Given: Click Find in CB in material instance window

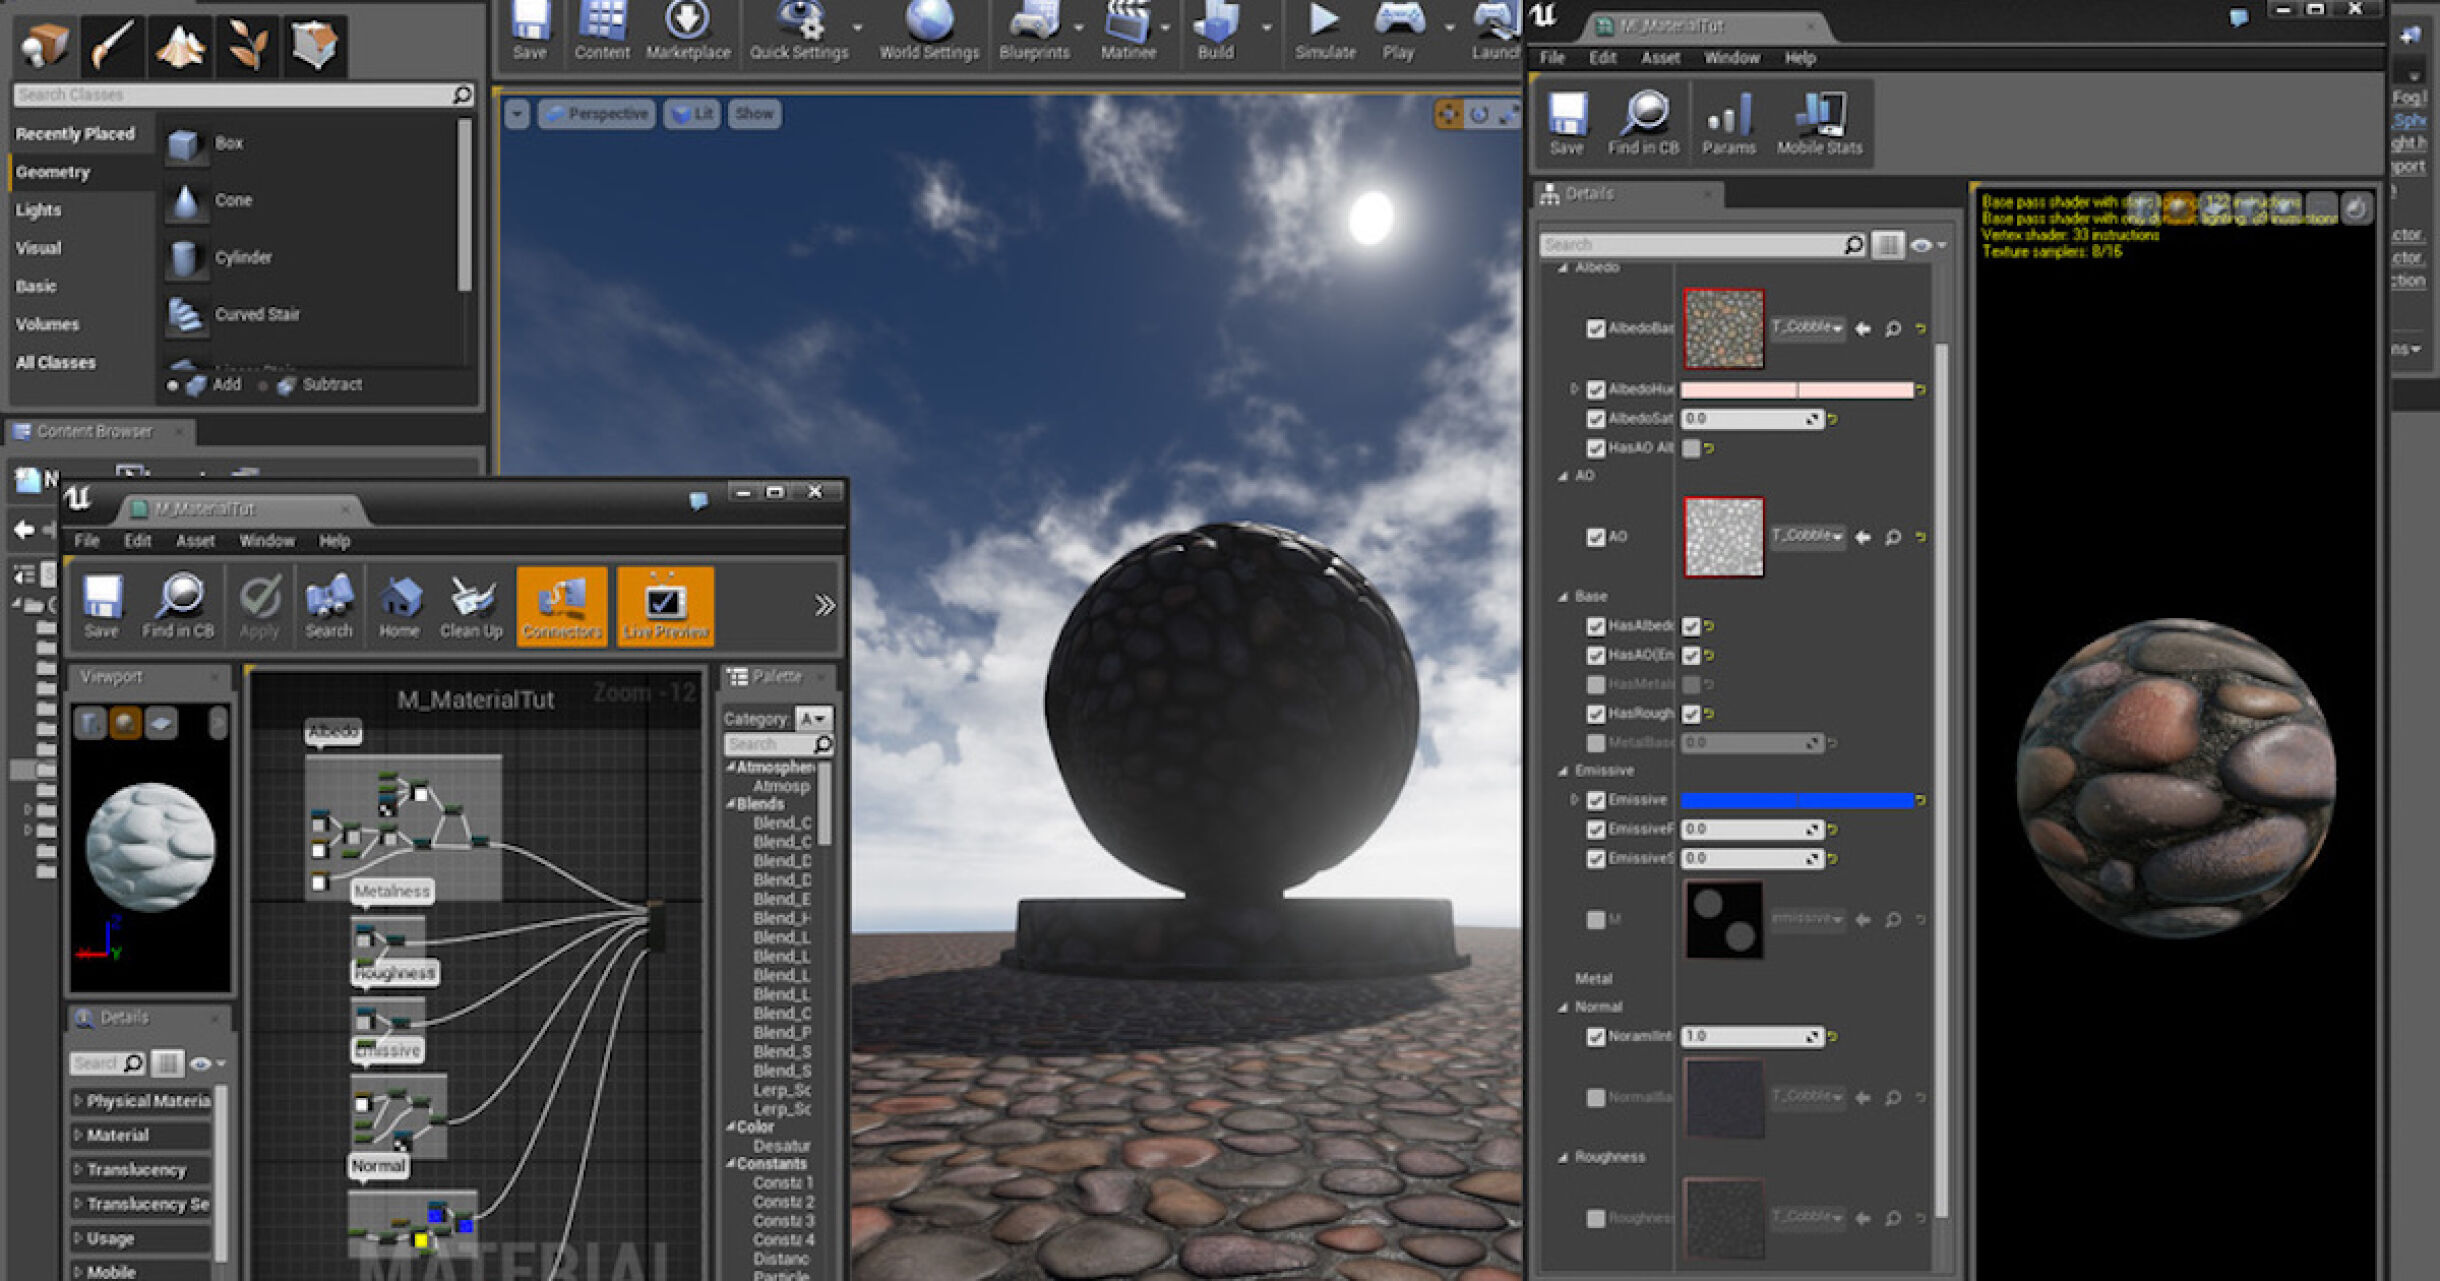Looking at the screenshot, I should pos(1643,123).
